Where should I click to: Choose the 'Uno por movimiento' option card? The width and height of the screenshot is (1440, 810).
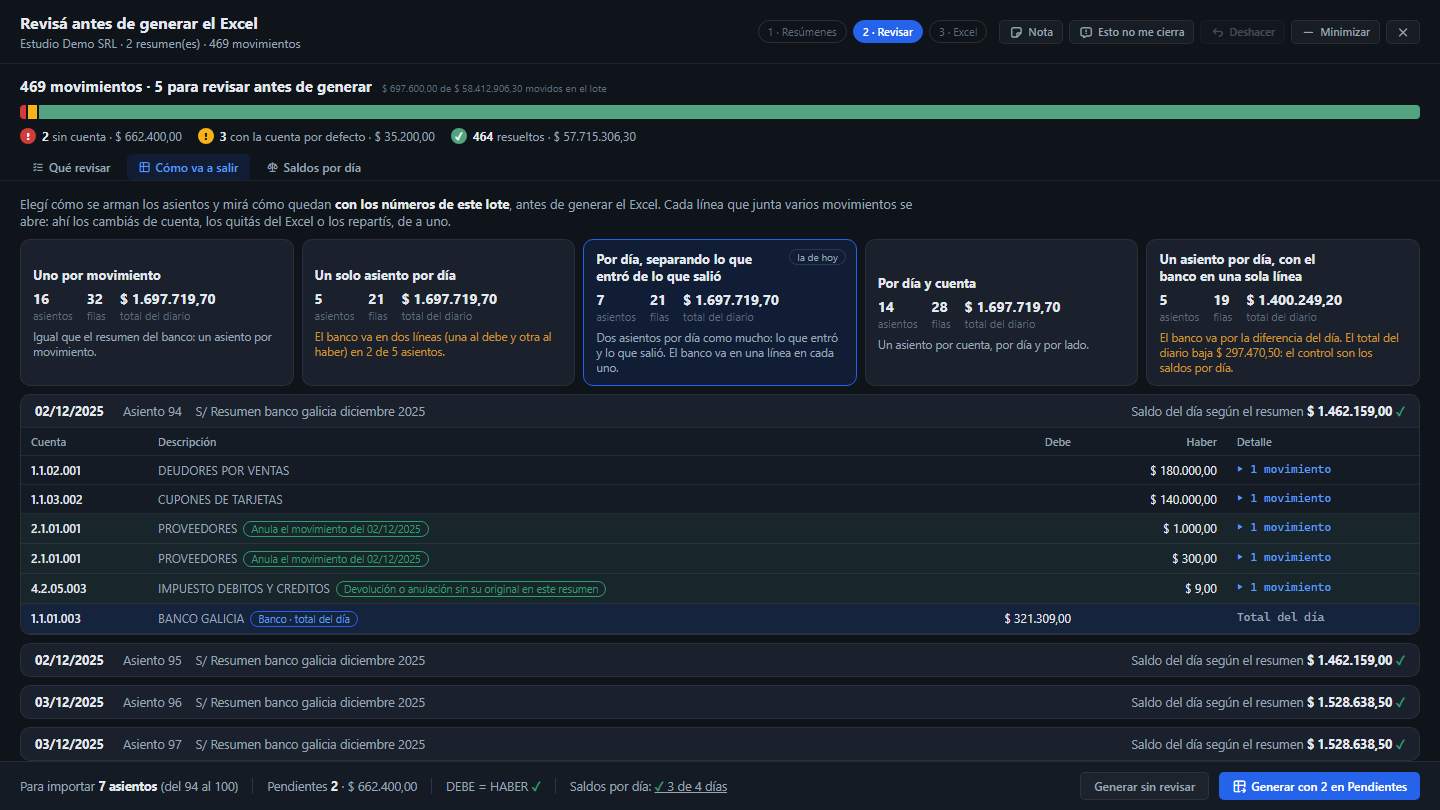tap(157, 312)
